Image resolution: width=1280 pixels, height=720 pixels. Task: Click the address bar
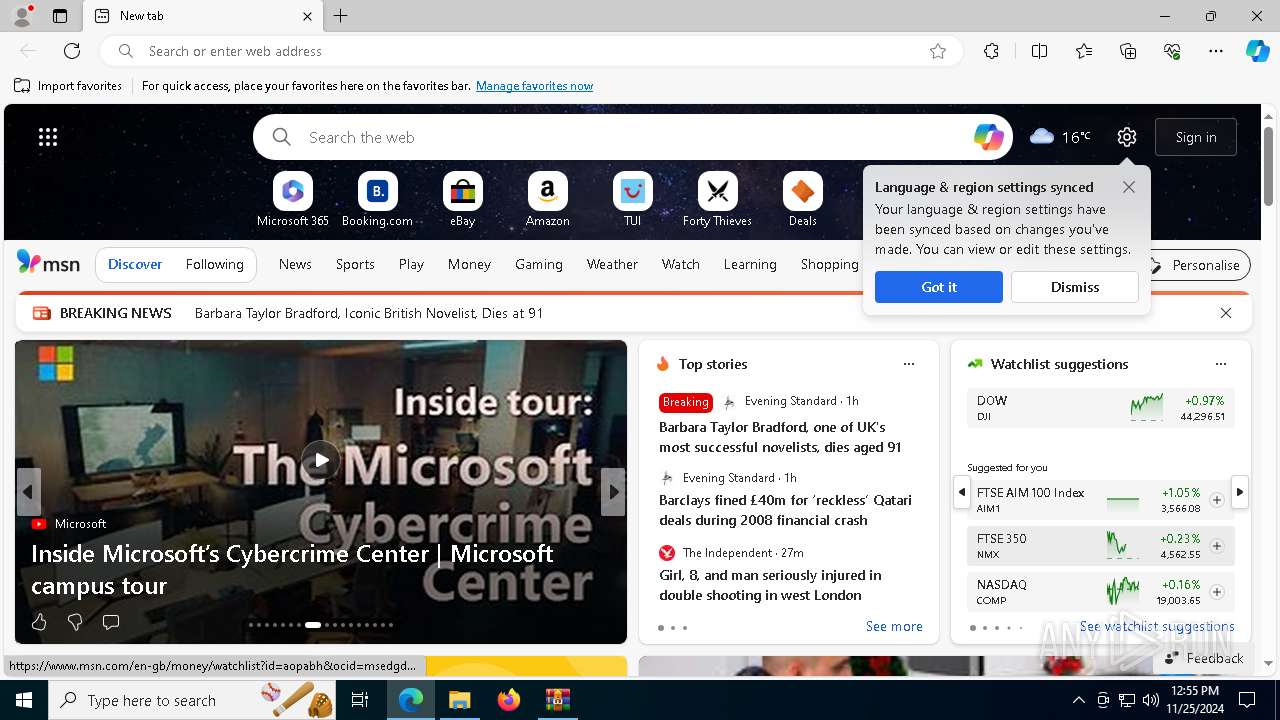click(x=531, y=51)
